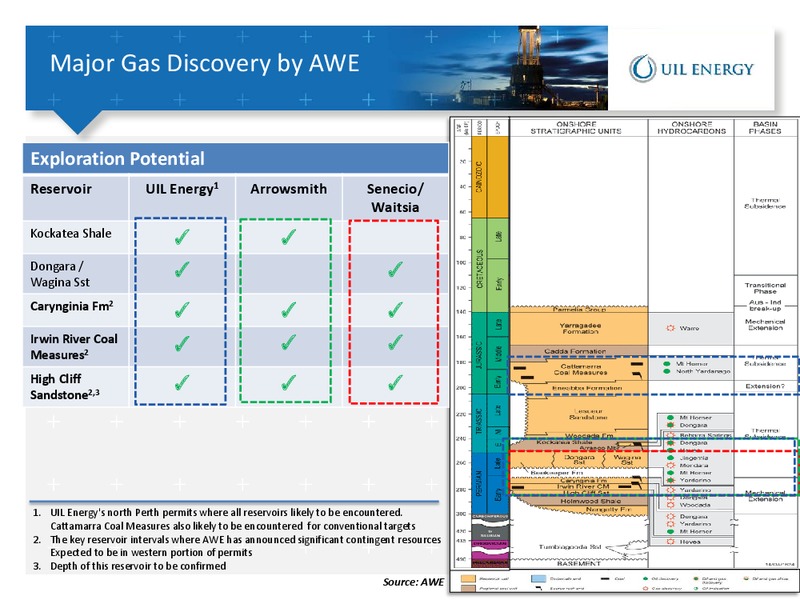Click the 'BASIN PHASES' chart header
The height and width of the screenshot is (600, 800).
(765, 128)
